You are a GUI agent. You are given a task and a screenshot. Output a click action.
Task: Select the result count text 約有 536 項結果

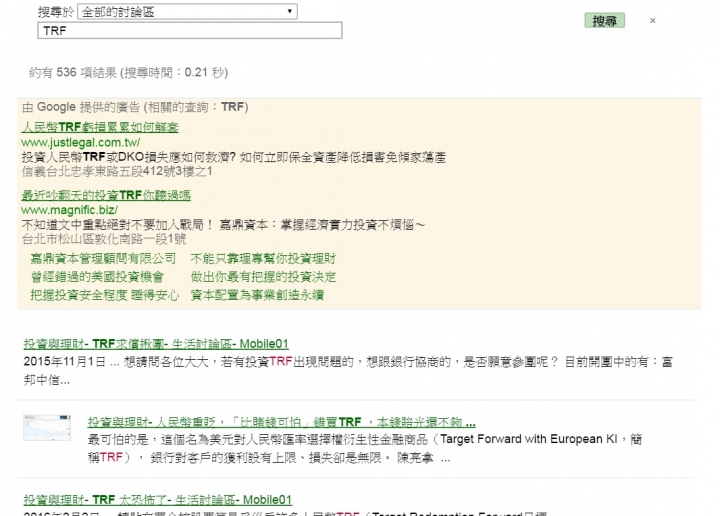point(129,73)
